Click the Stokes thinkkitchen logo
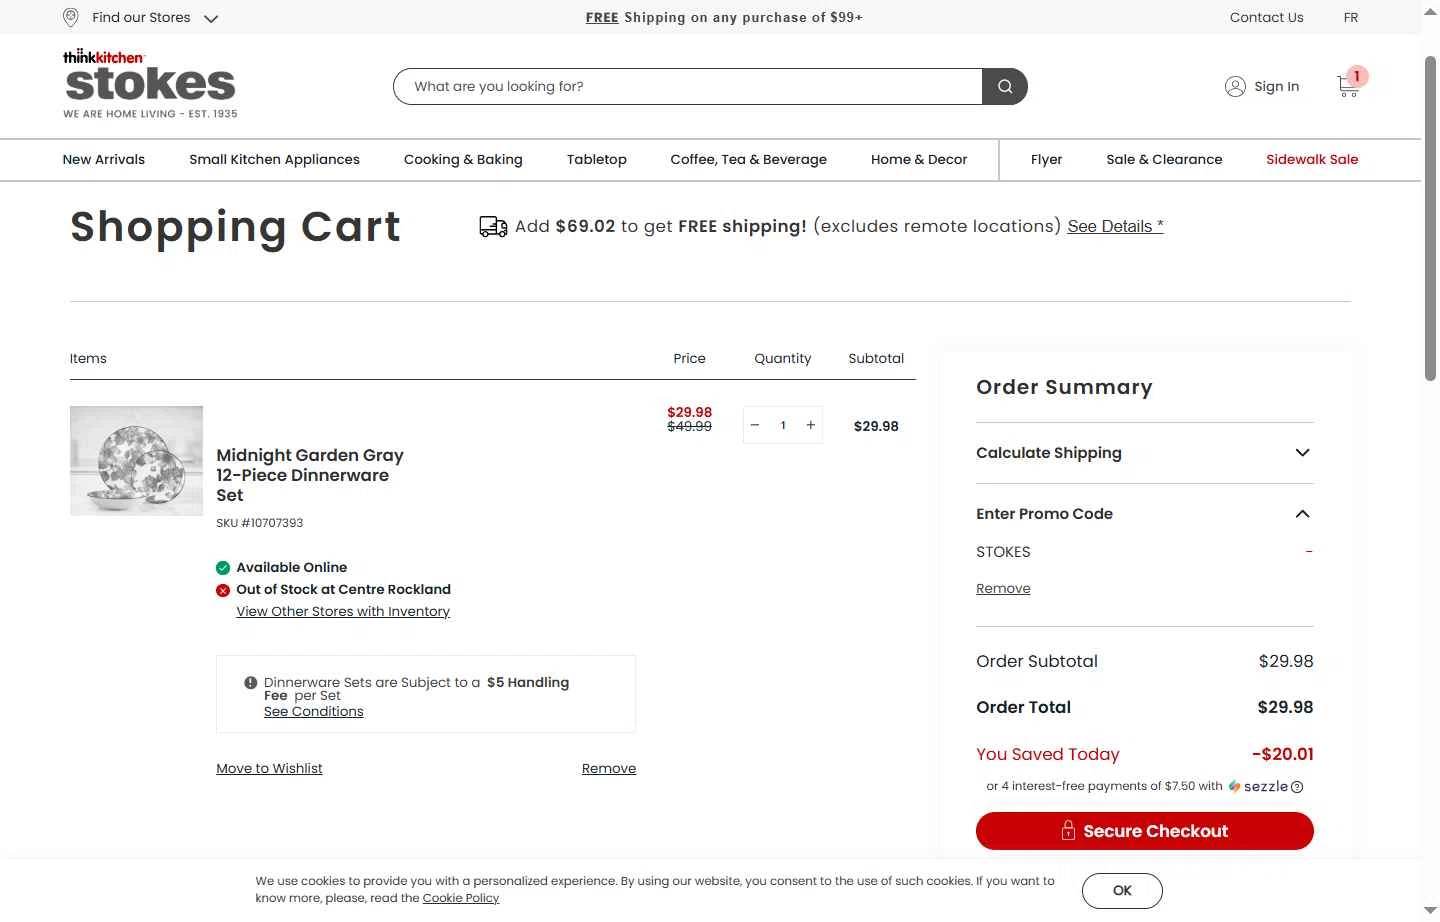The image size is (1440, 922). [x=150, y=84]
